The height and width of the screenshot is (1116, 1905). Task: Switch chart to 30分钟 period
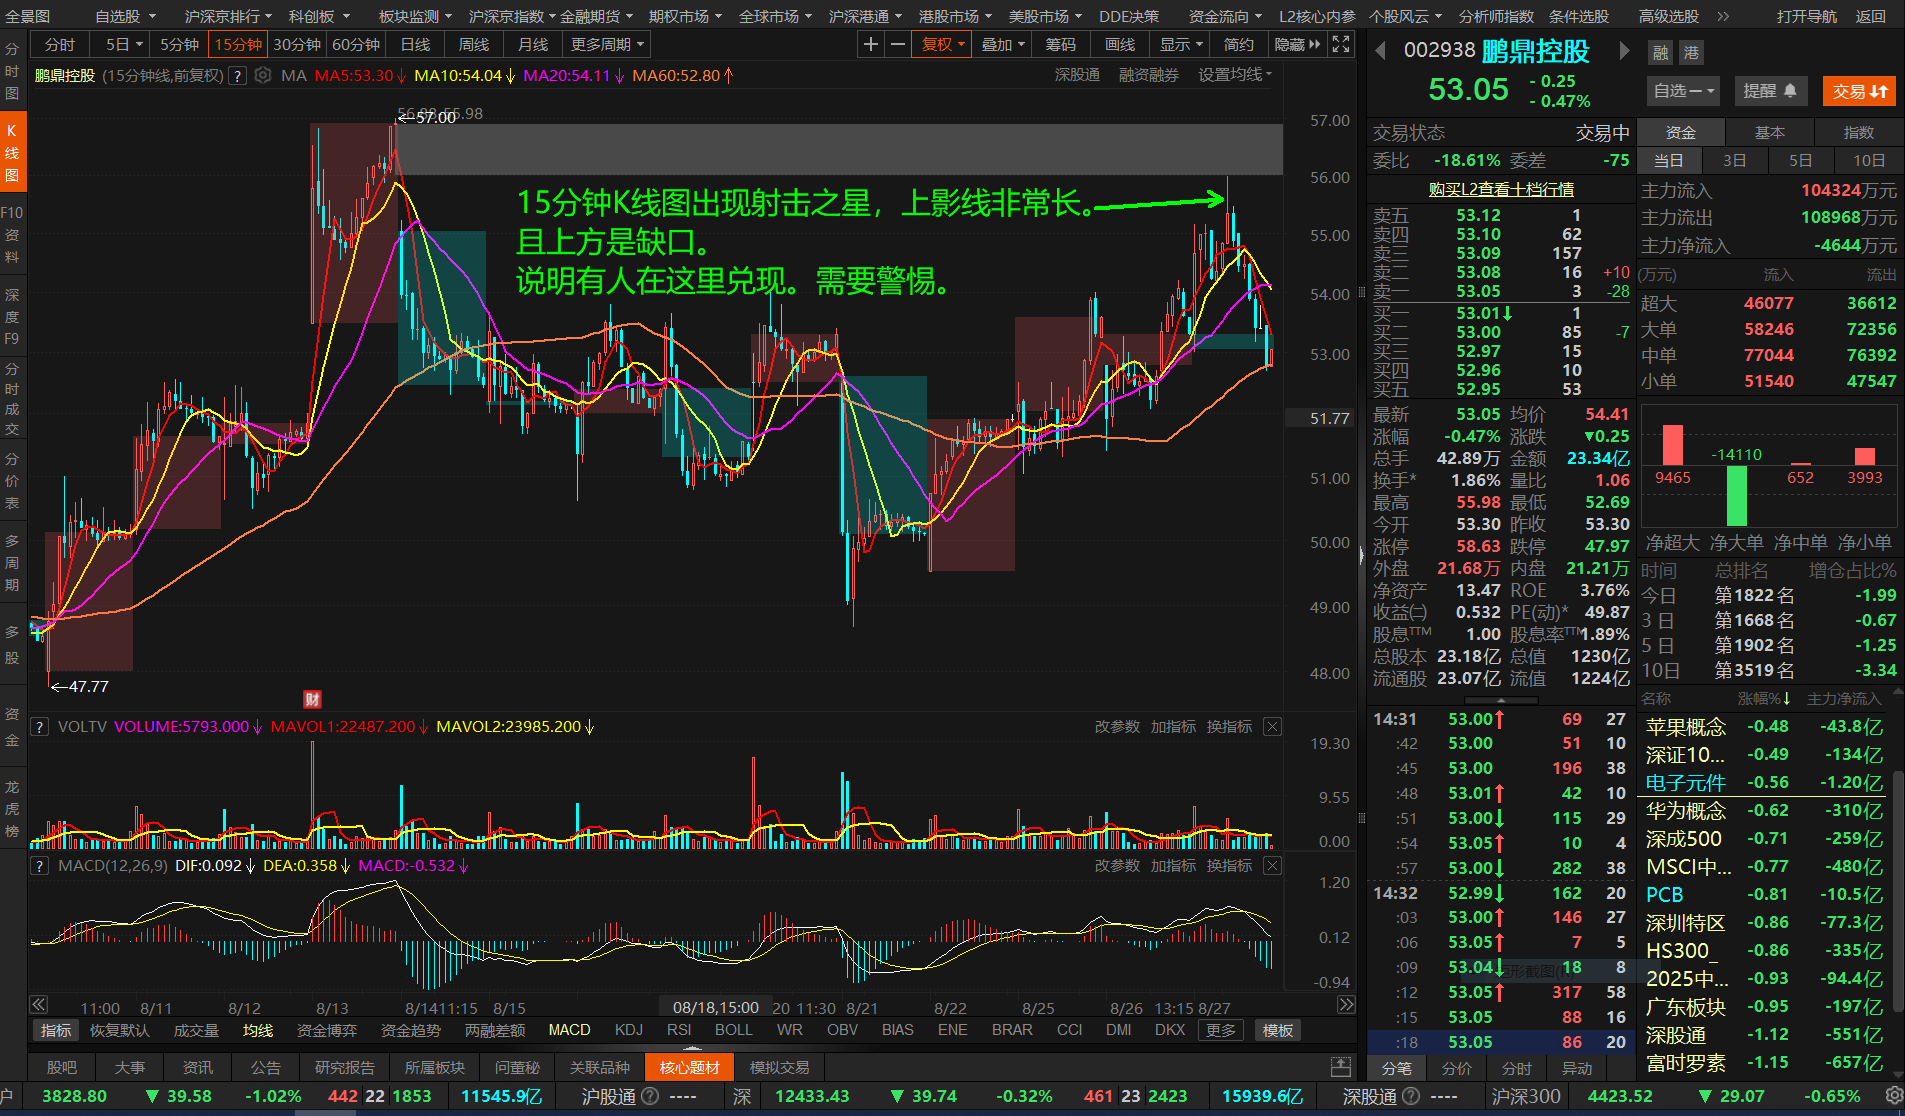(297, 44)
